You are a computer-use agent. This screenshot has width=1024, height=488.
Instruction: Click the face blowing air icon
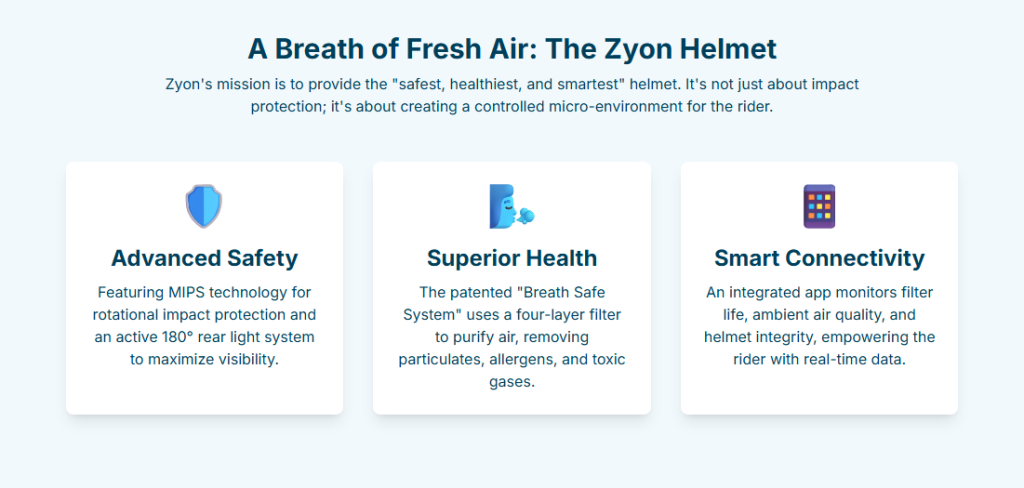pos(511,206)
